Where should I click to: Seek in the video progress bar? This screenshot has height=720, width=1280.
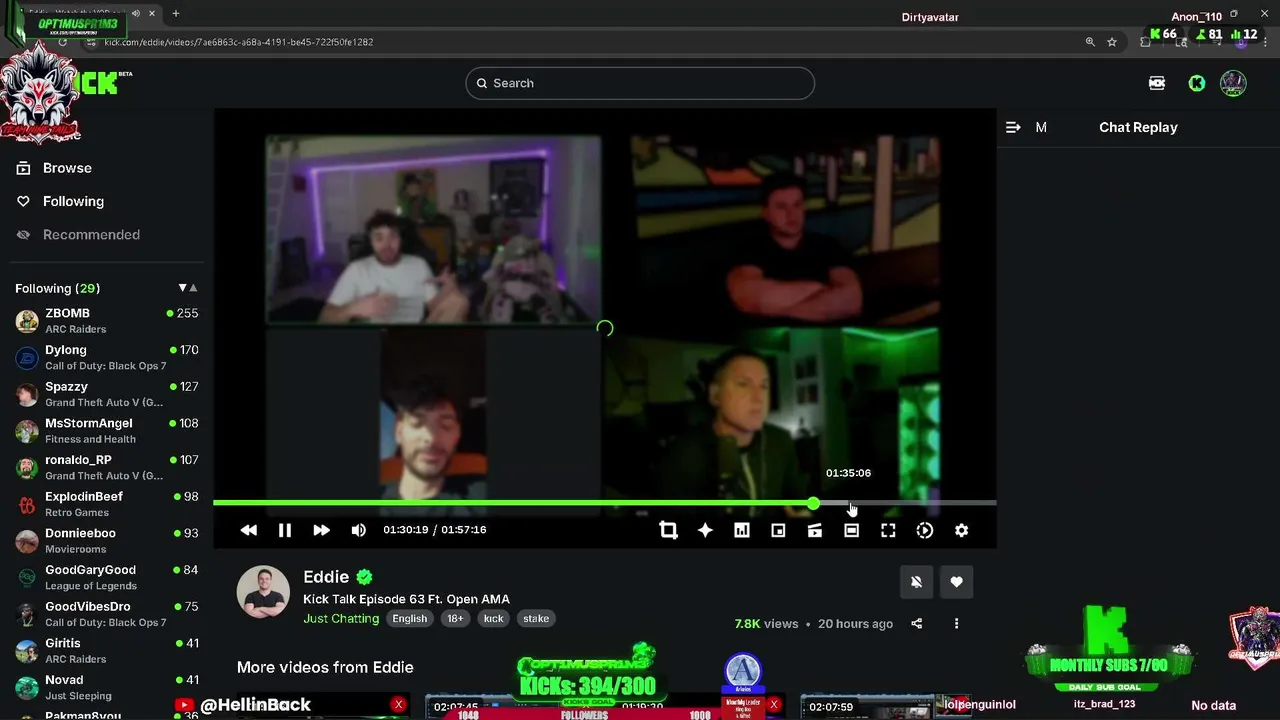pyautogui.click(x=605, y=503)
